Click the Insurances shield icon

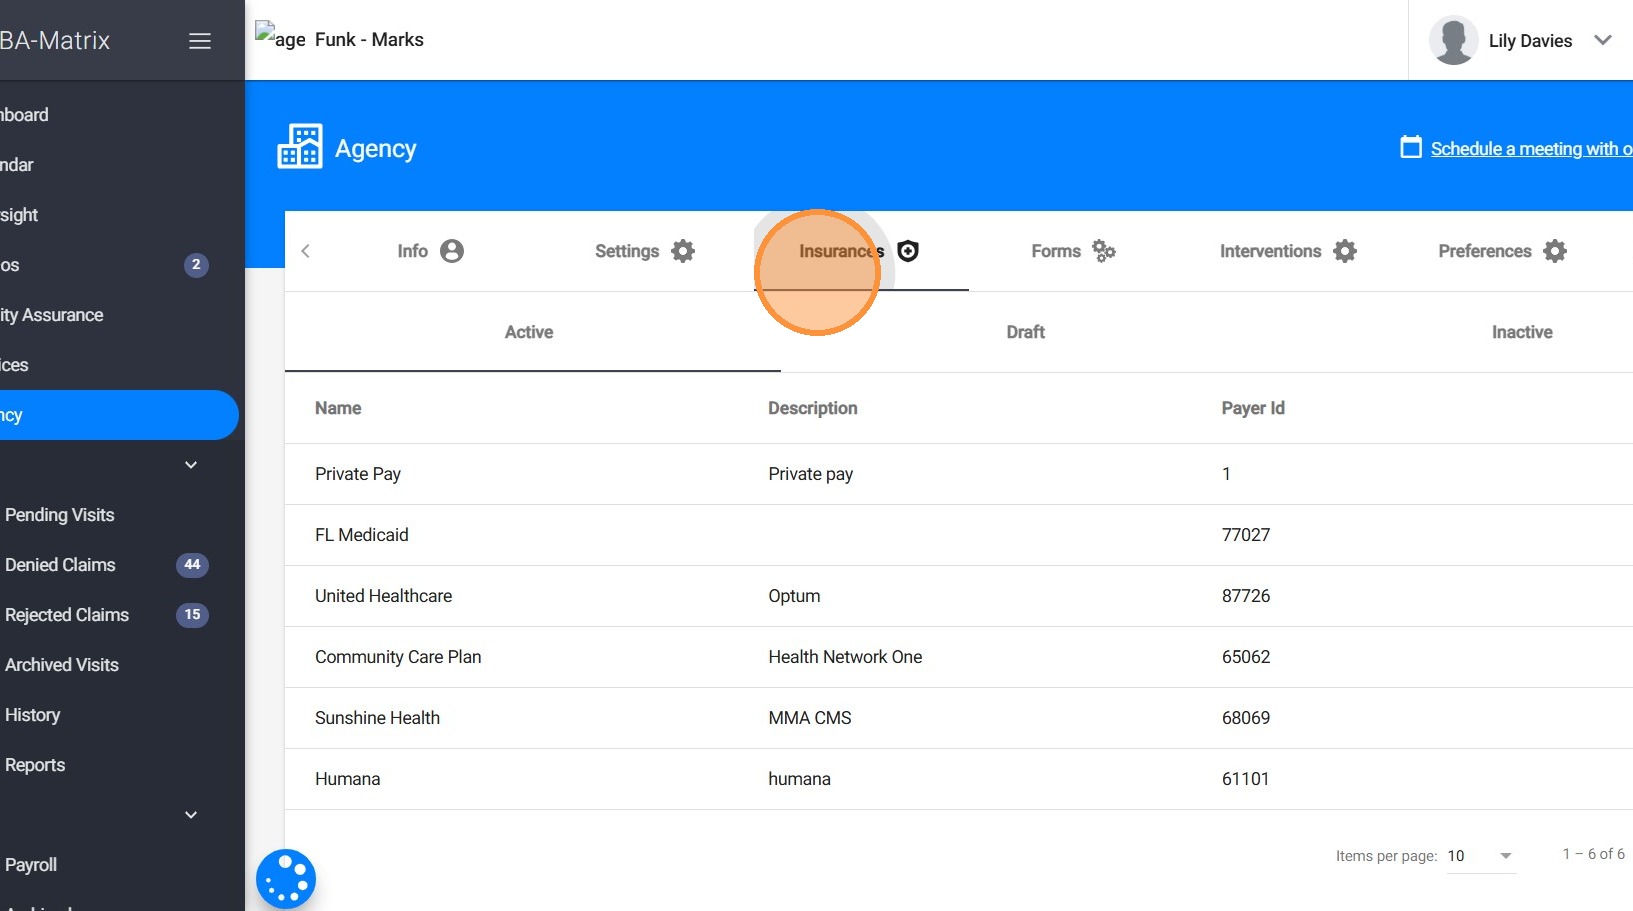[908, 251]
